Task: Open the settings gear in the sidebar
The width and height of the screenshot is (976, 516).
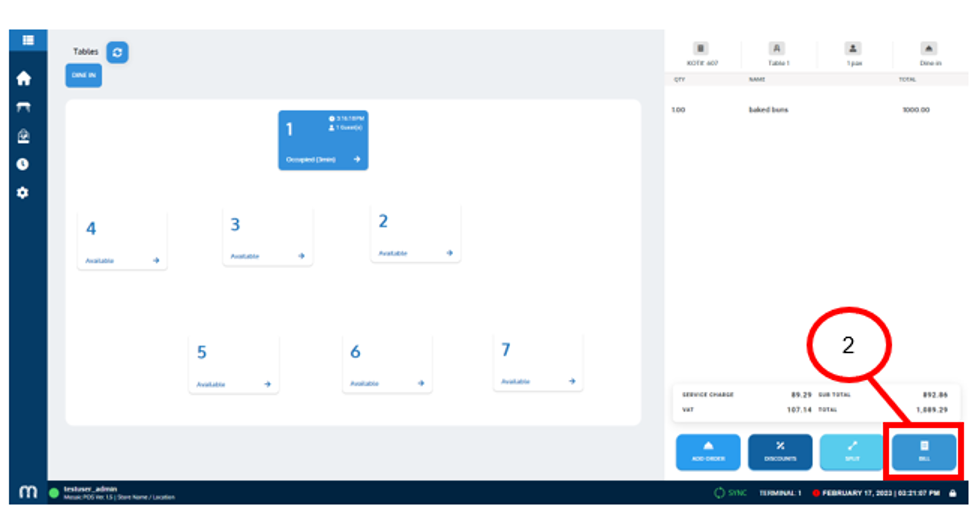Action: (24, 192)
